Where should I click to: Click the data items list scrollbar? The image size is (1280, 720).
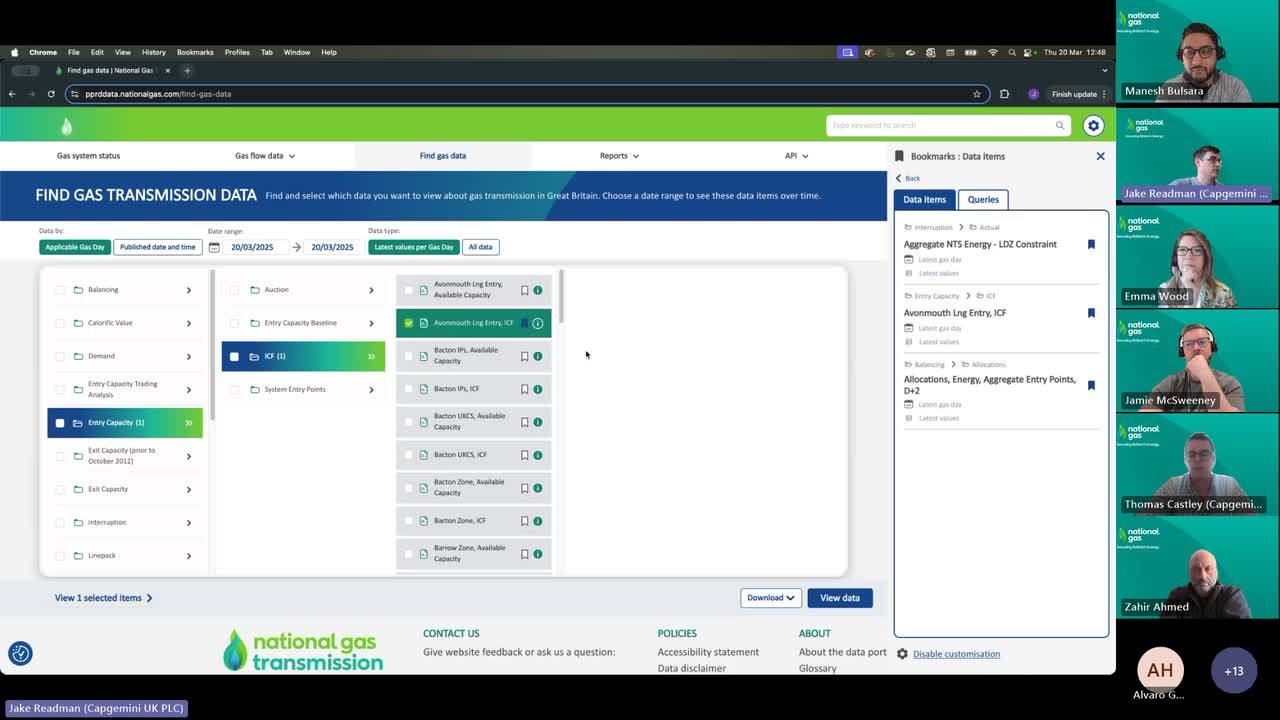coord(562,297)
